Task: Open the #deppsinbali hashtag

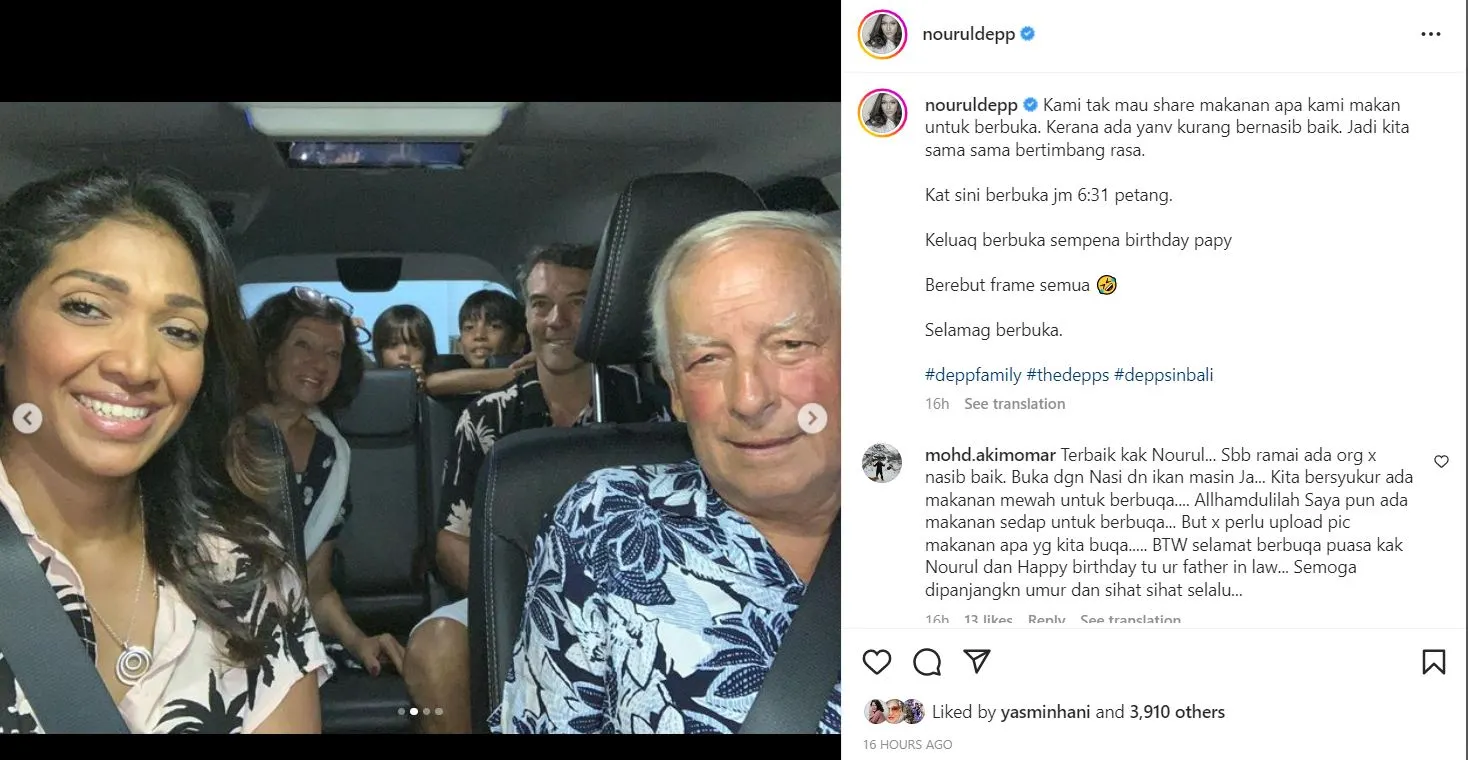Action: coord(1163,375)
